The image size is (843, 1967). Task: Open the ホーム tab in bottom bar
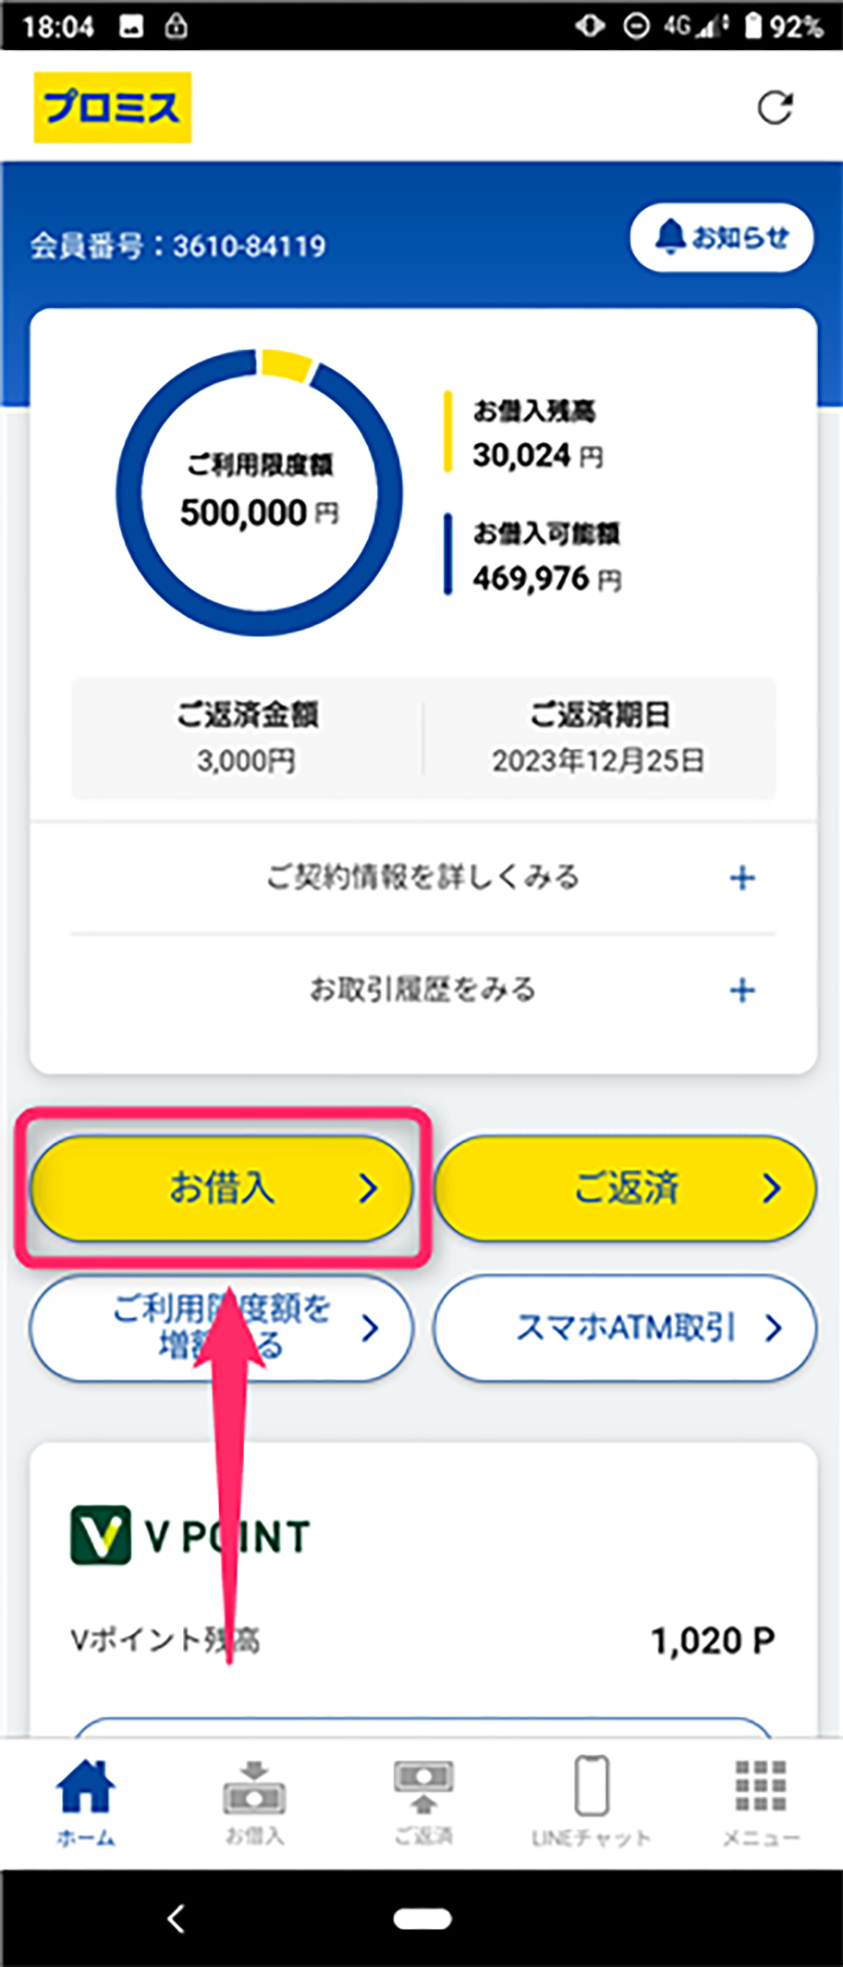85,1802
